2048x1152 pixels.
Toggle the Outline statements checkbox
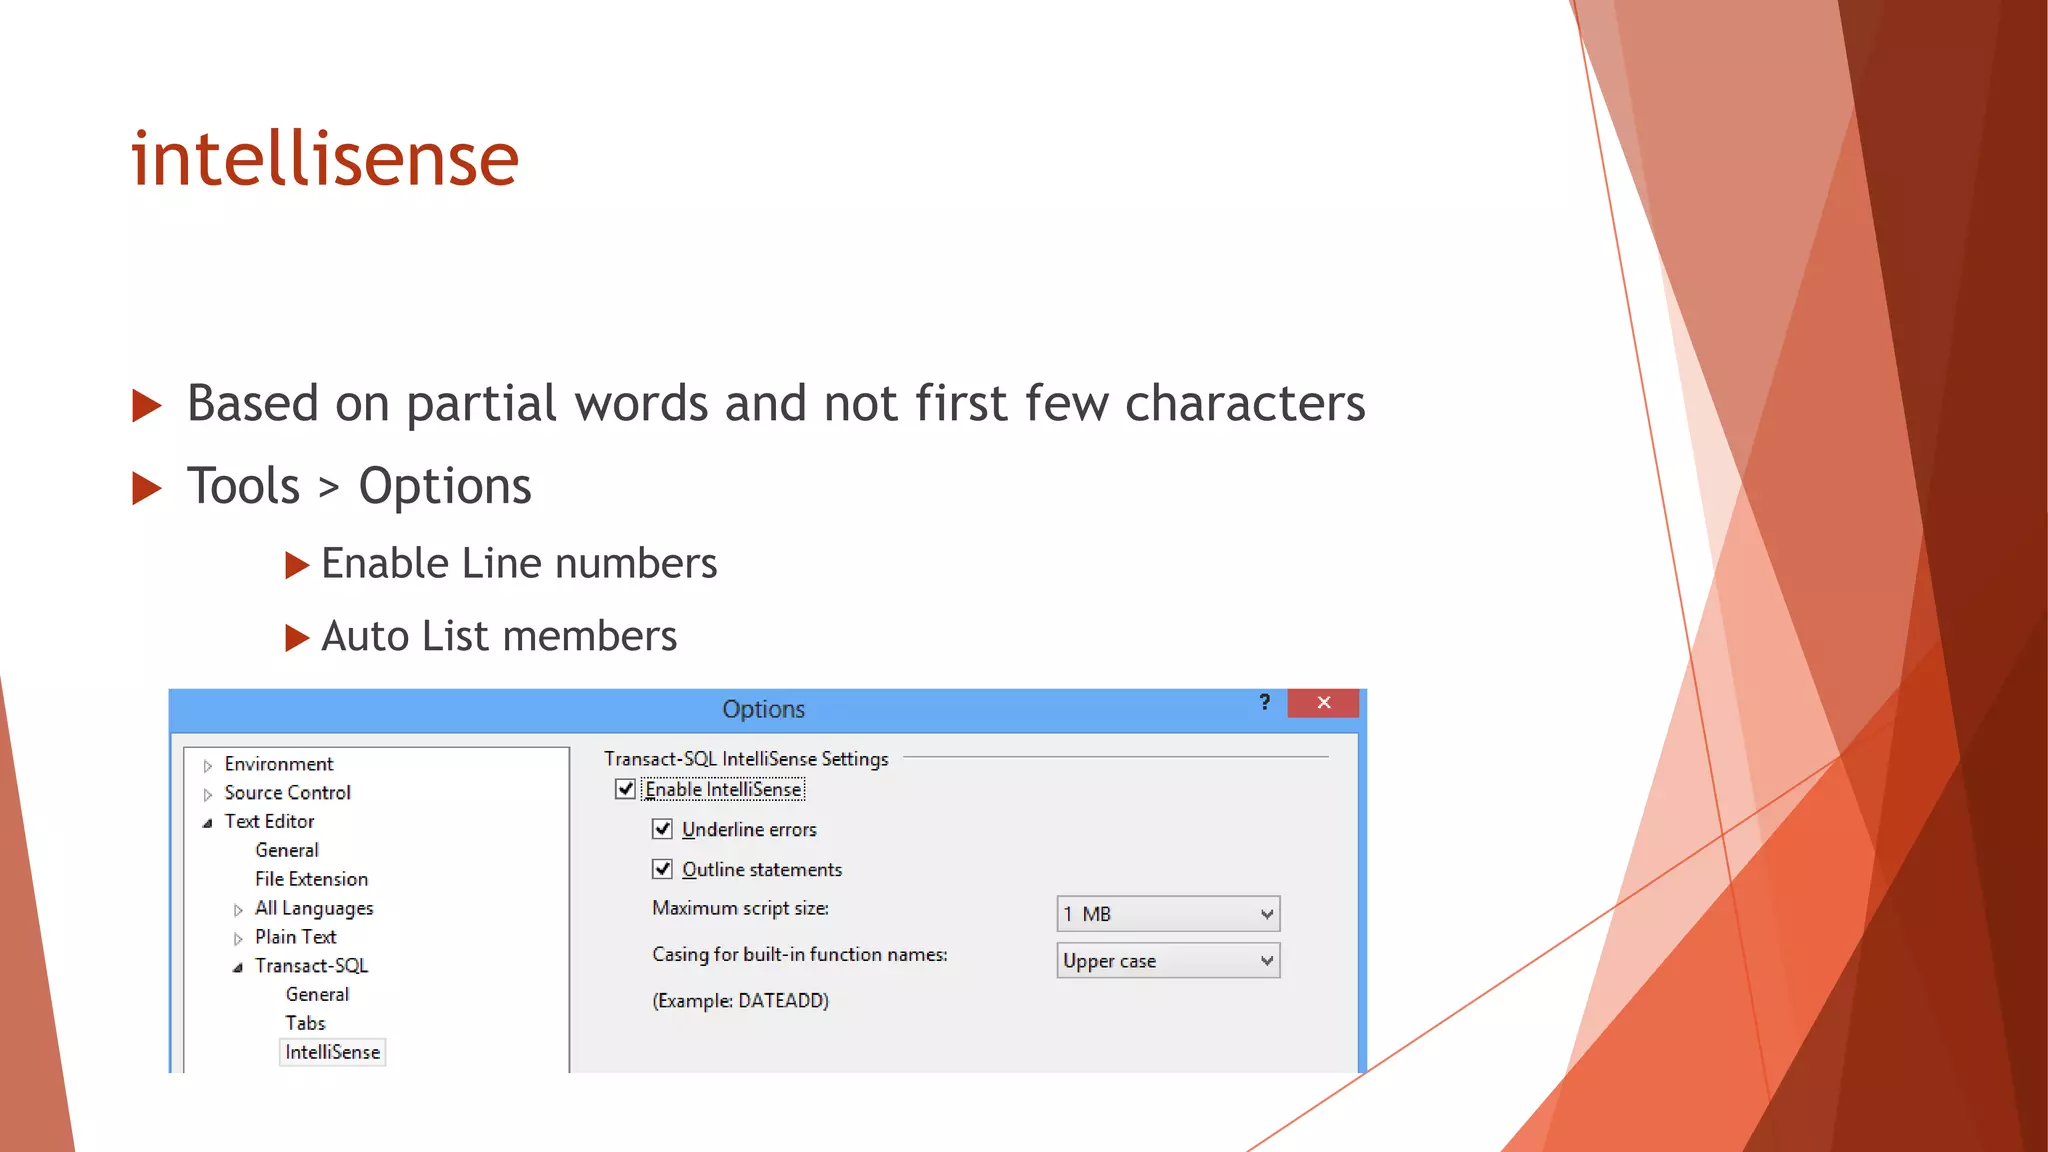[x=662, y=869]
